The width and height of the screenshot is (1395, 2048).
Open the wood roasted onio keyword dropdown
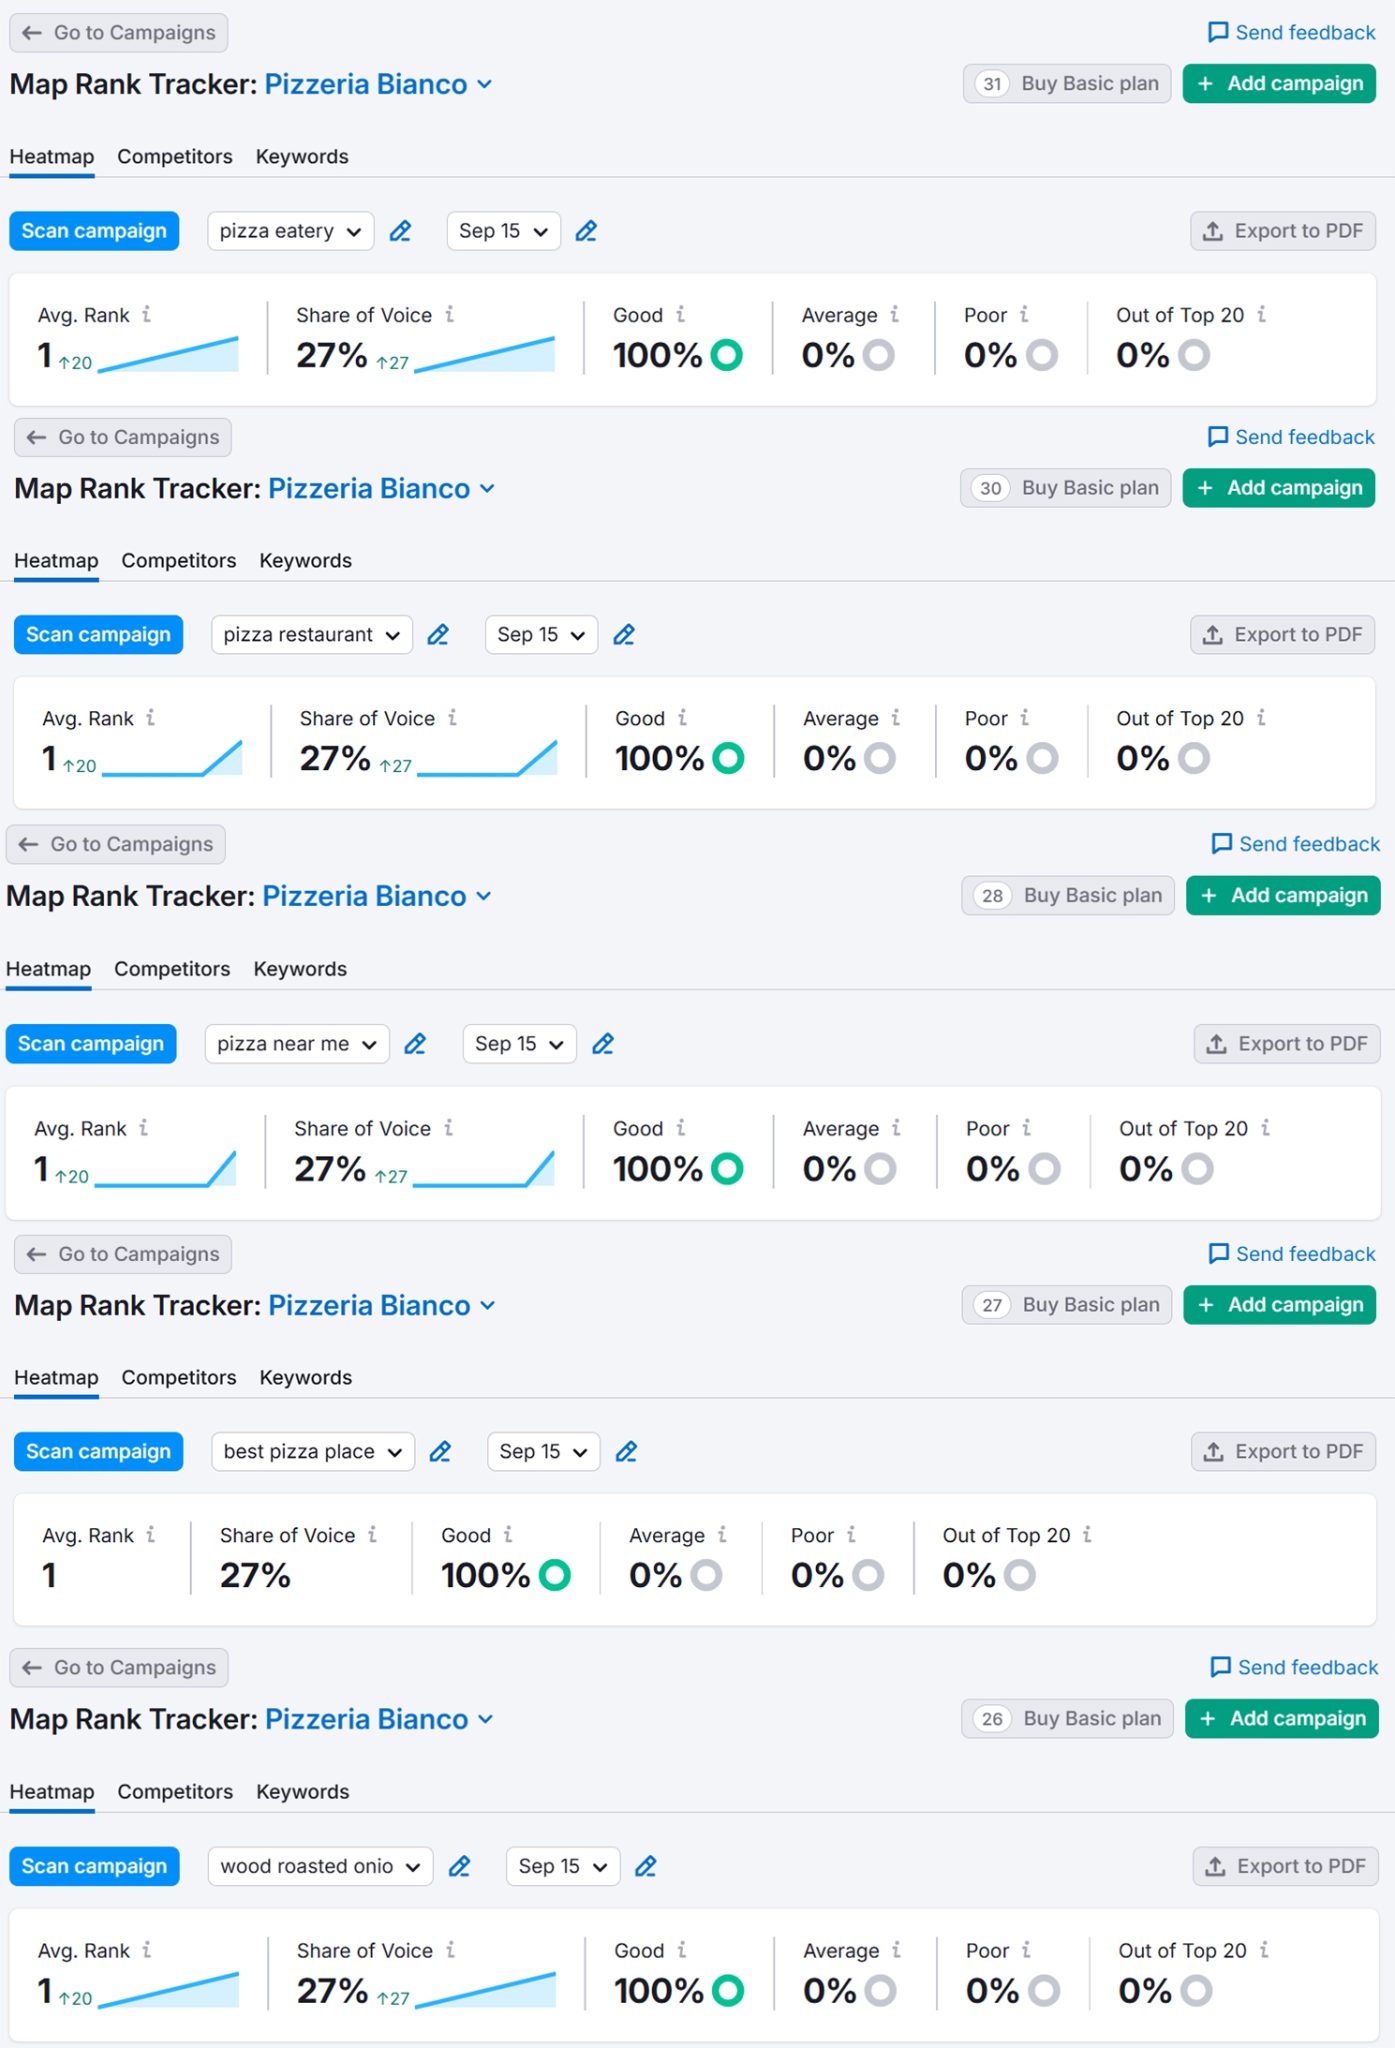tap(320, 1866)
